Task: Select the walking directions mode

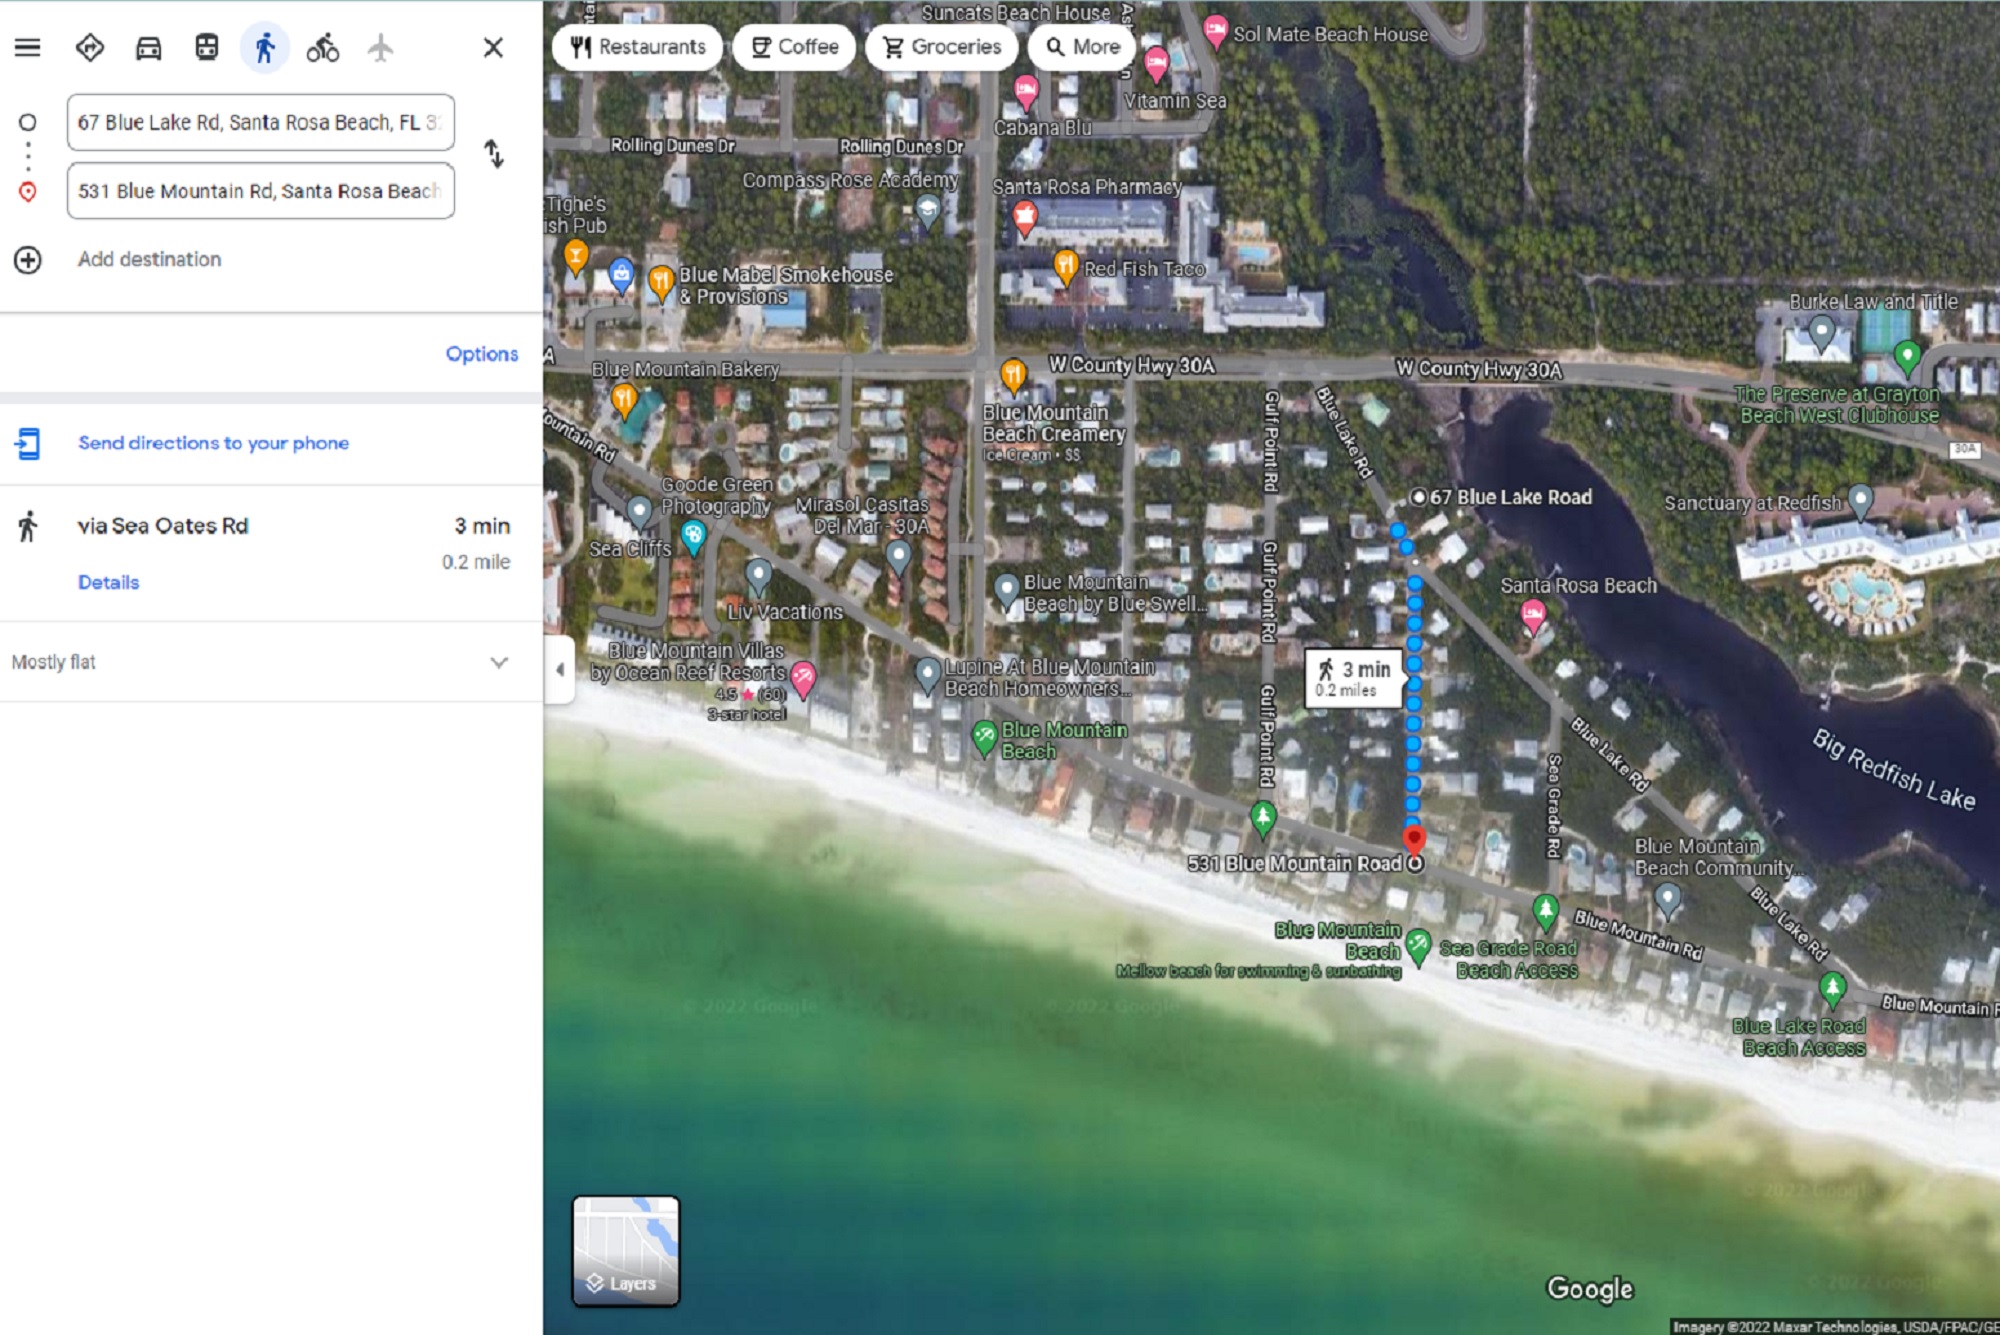Action: (264, 46)
